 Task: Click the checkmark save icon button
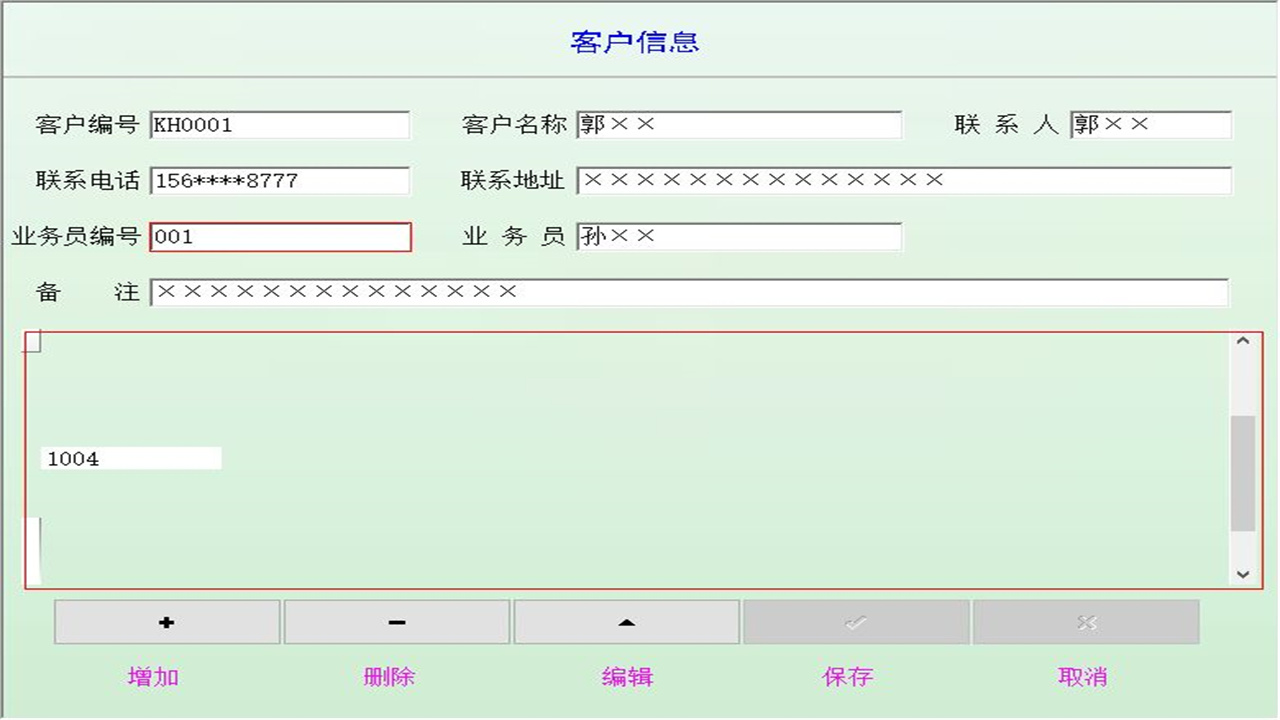pos(854,621)
